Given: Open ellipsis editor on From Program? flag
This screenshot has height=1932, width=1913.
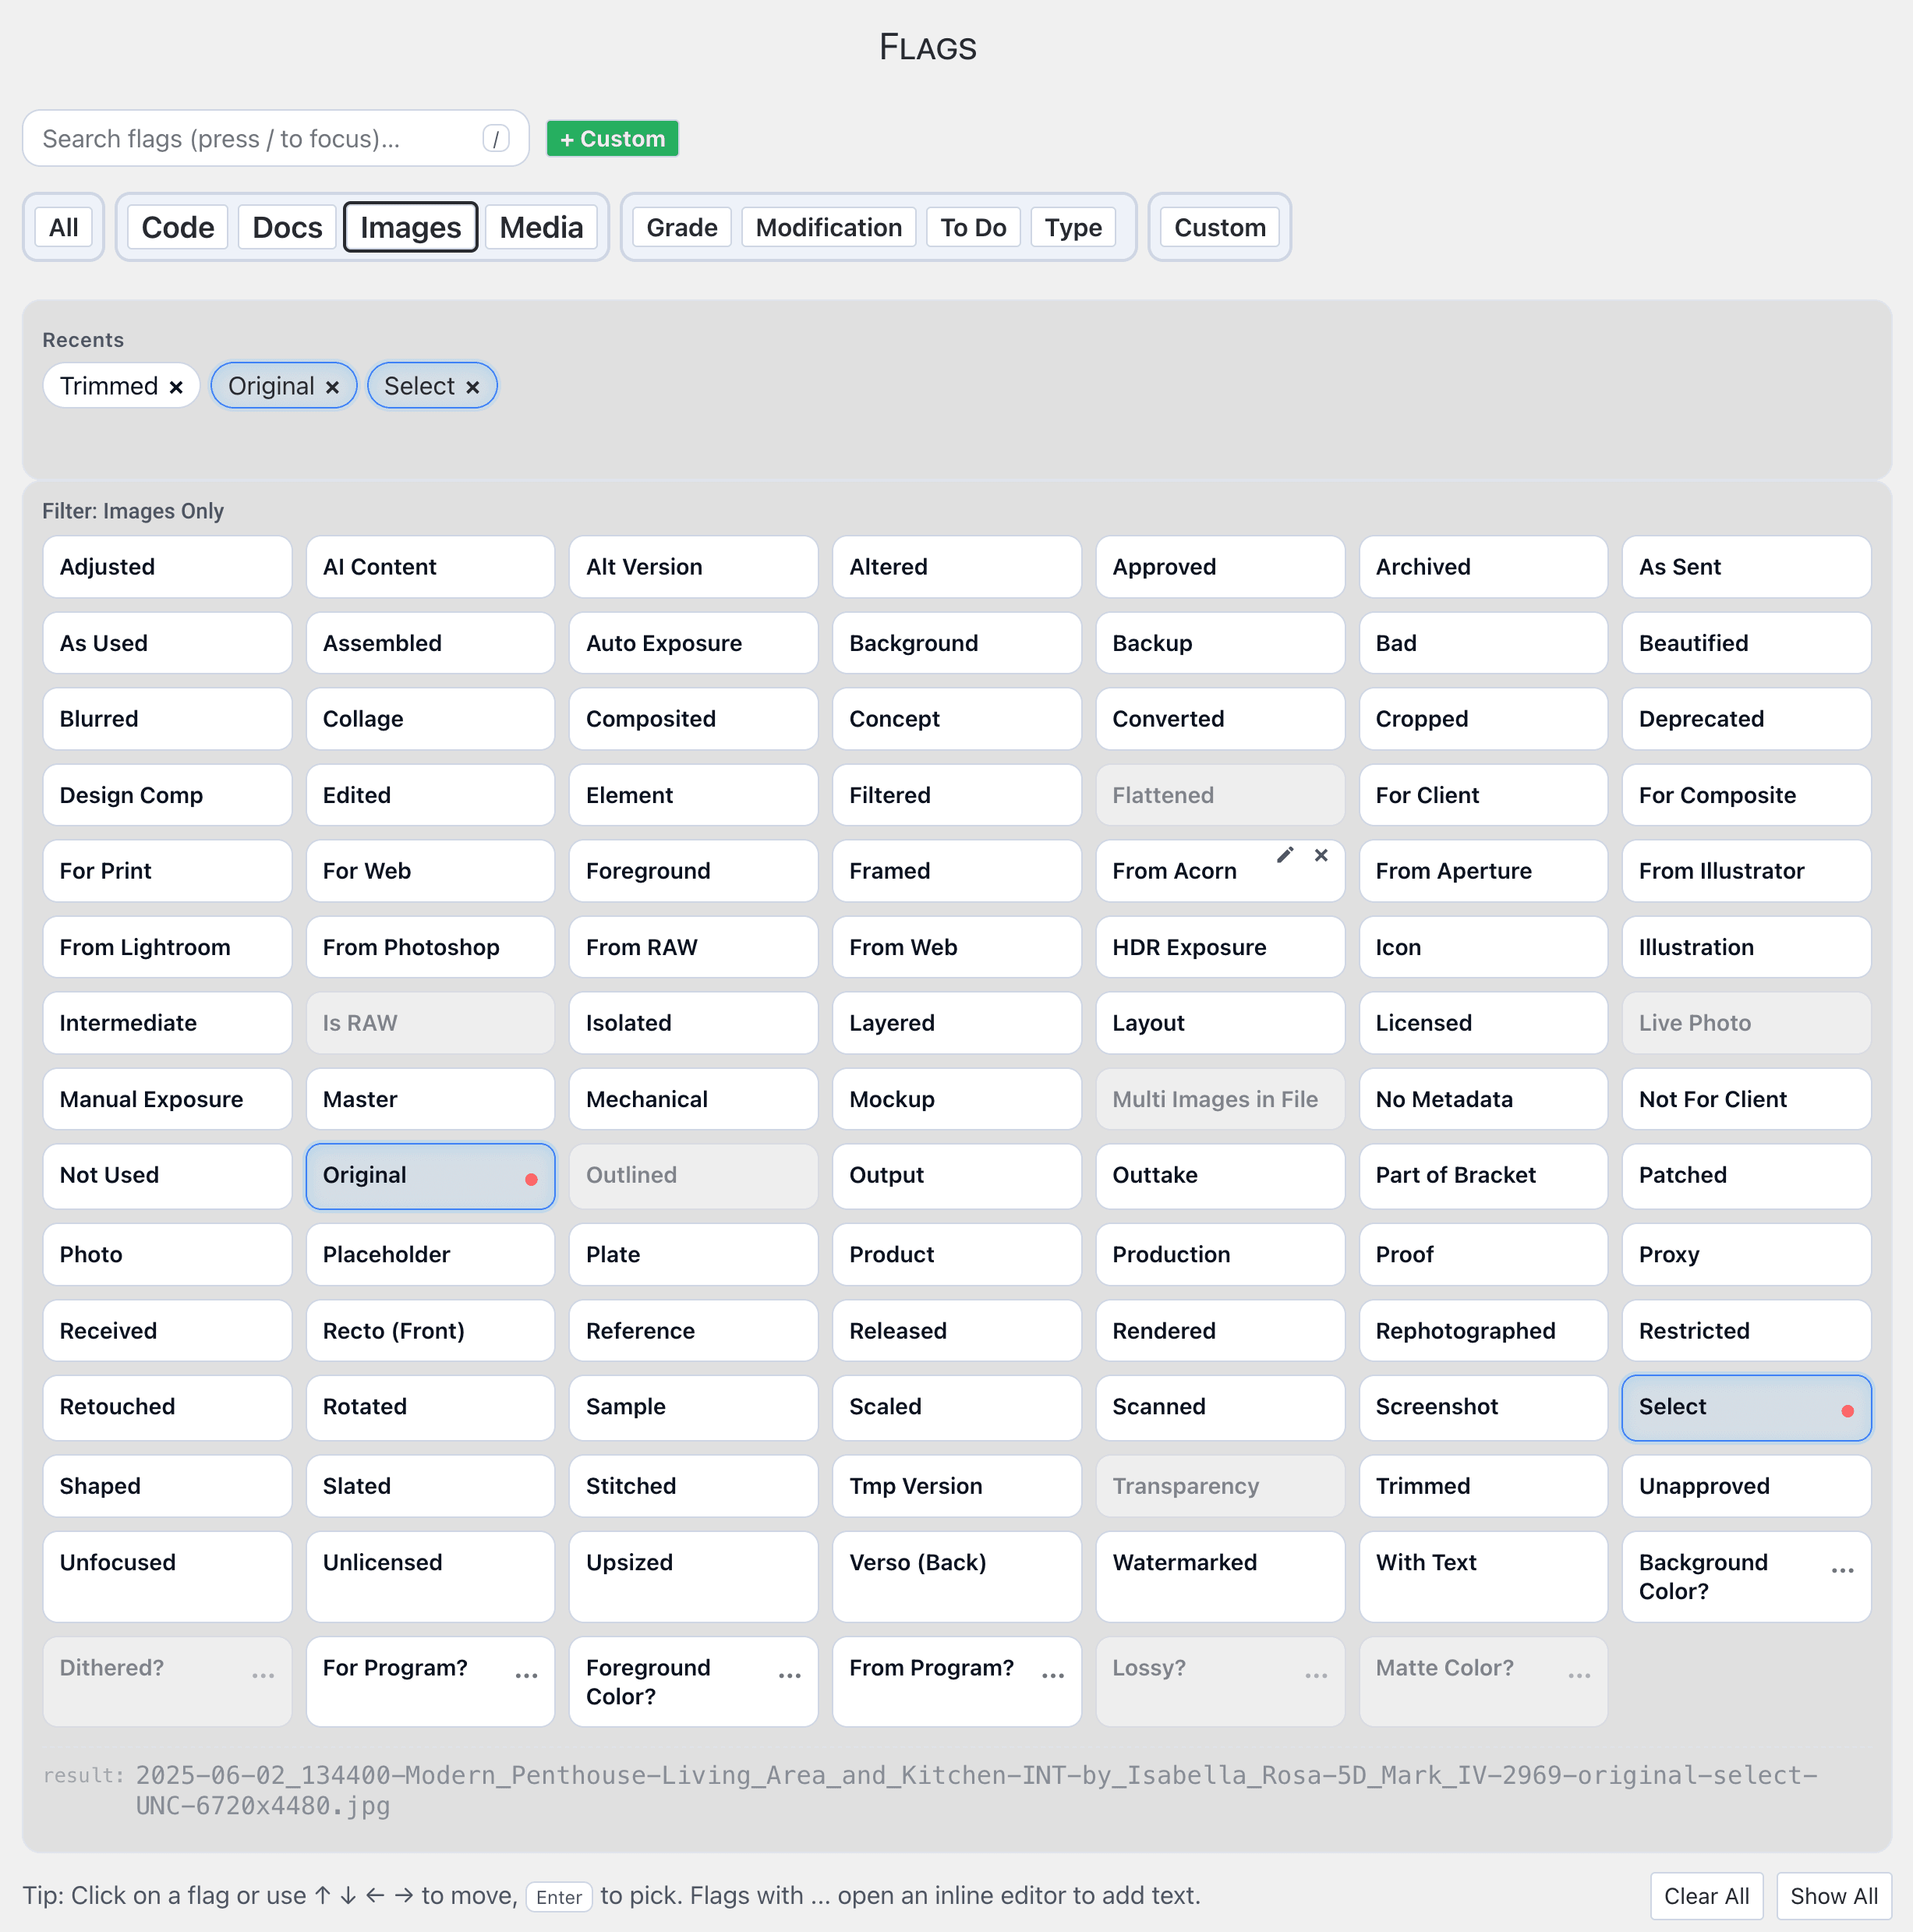Looking at the screenshot, I should click(1053, 1676).
